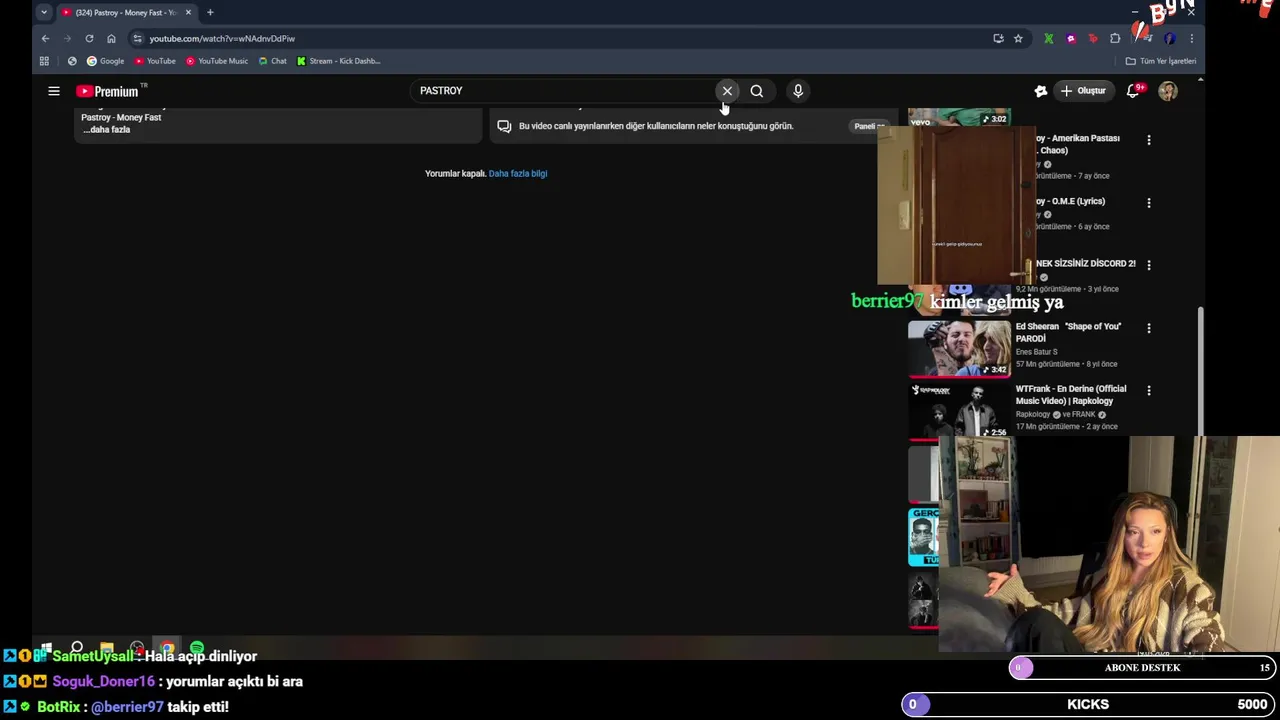Viewport: 1280px width, 720px height.
Task: Click Chrome in the Windows taskbar
Action: (x=167, y=648)
